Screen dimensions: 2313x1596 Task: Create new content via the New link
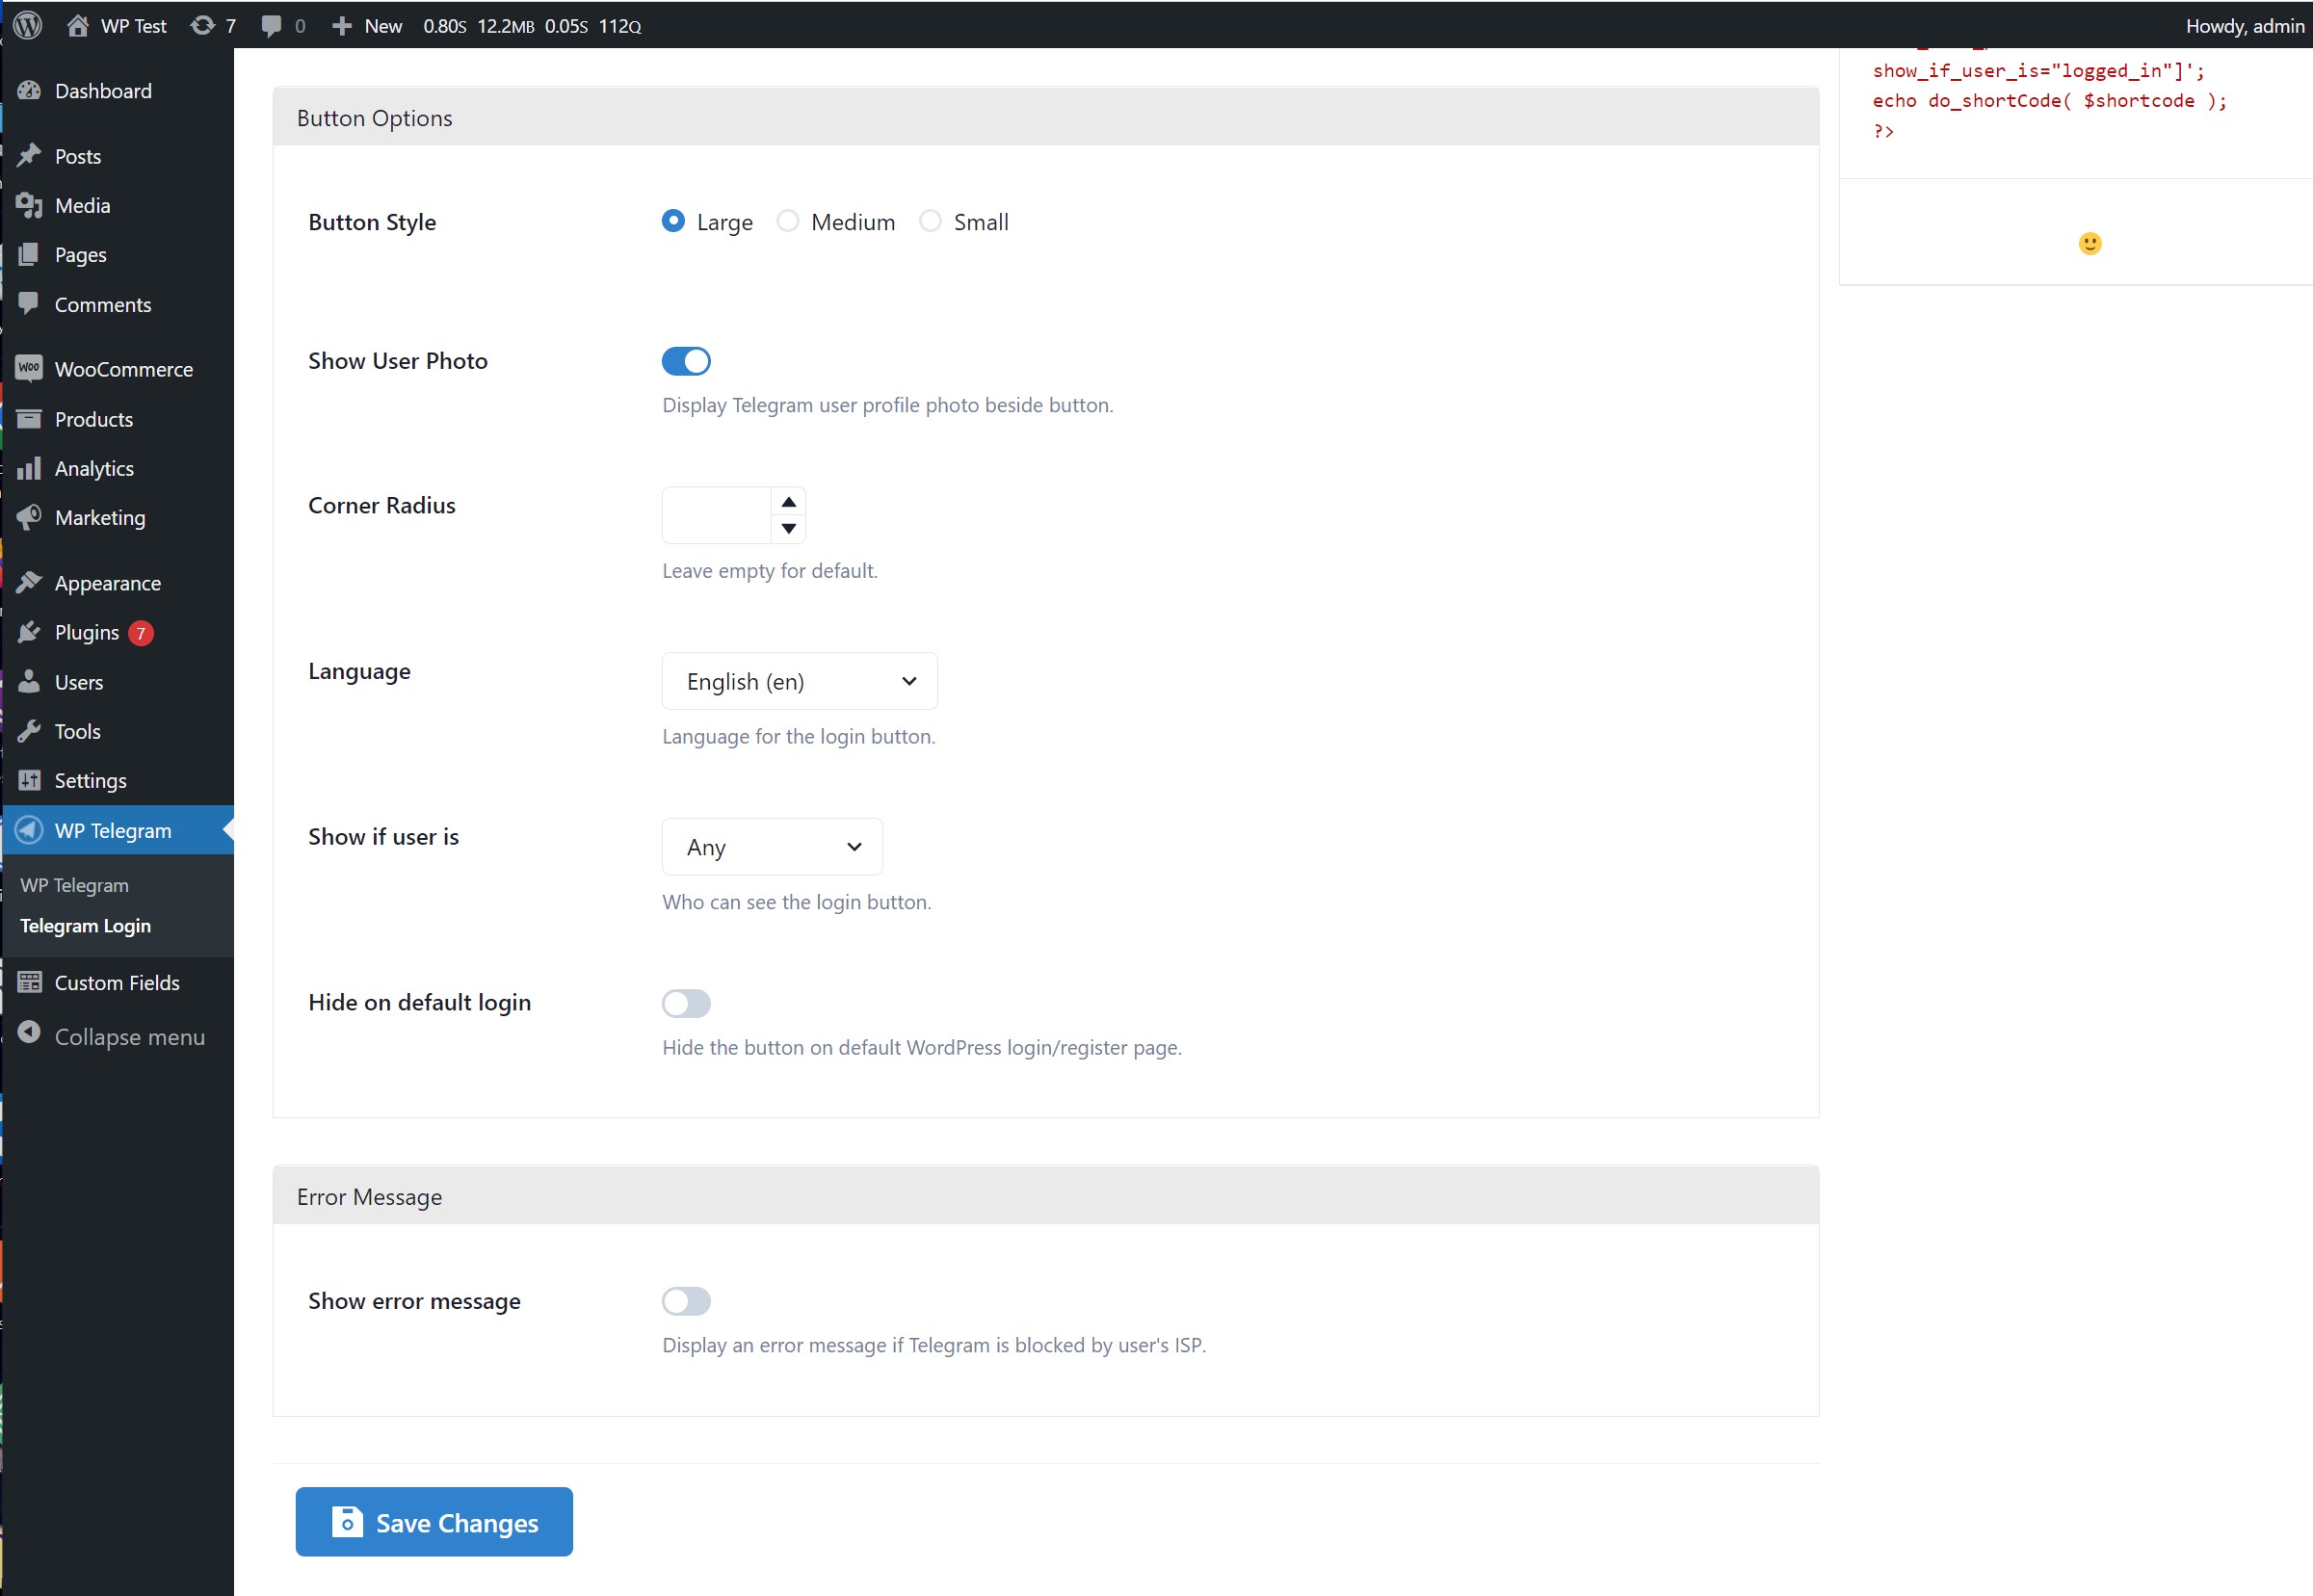point(365,25)
